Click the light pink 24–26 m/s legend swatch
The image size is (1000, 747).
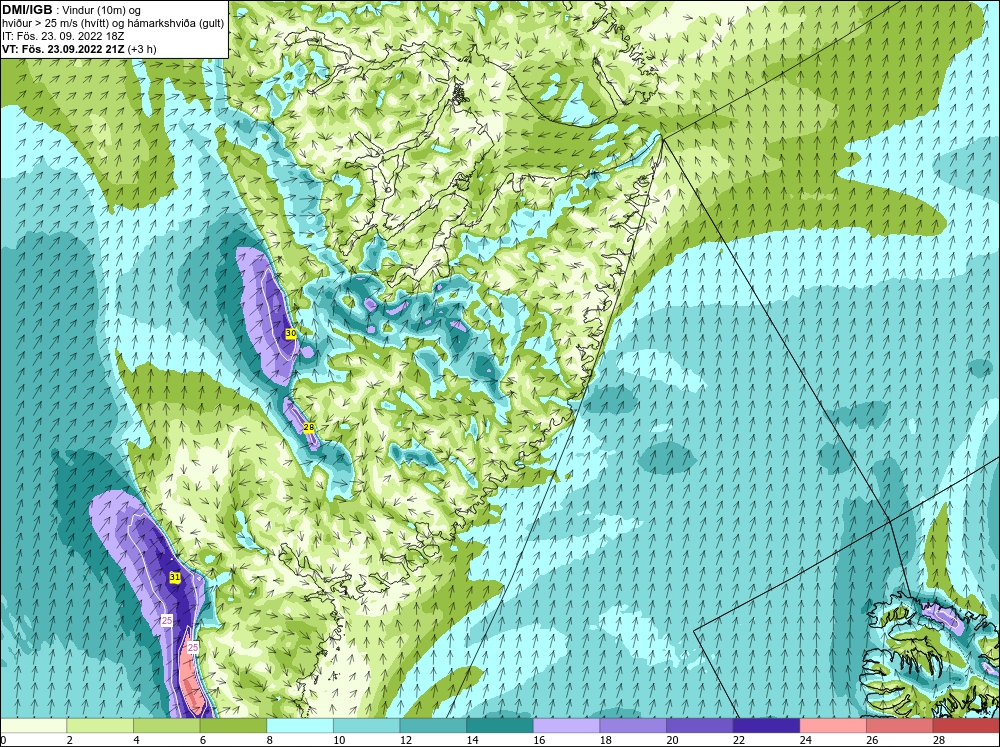point(833,726)
